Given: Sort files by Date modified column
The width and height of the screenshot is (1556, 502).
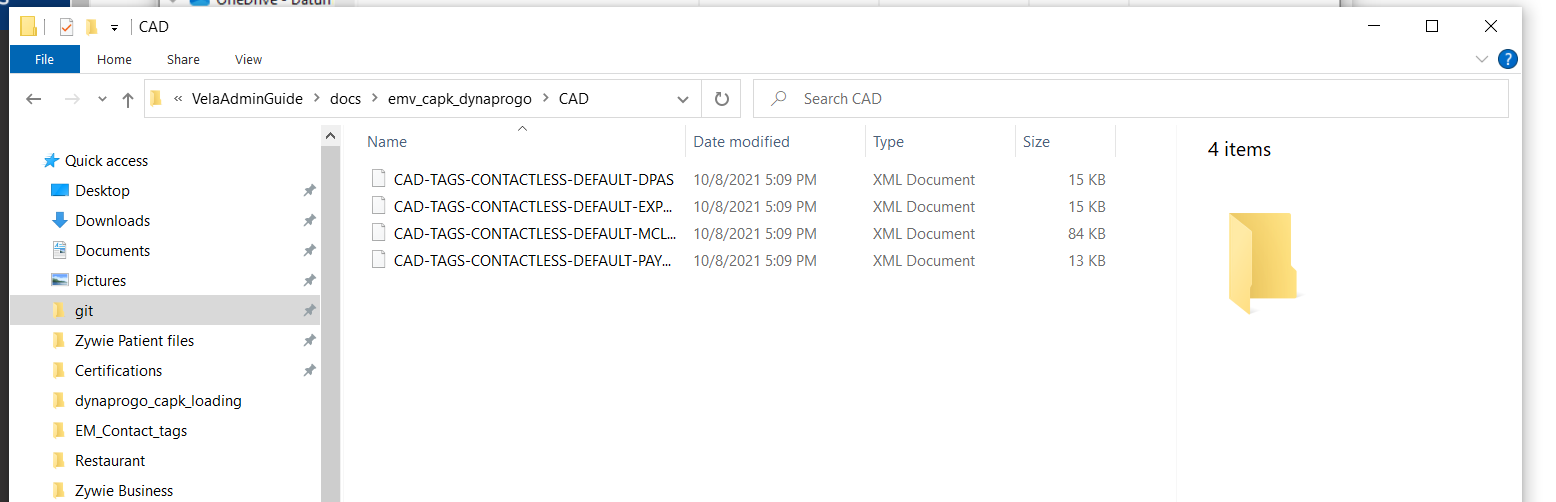Looking at the screenshot, I should 741,142.
